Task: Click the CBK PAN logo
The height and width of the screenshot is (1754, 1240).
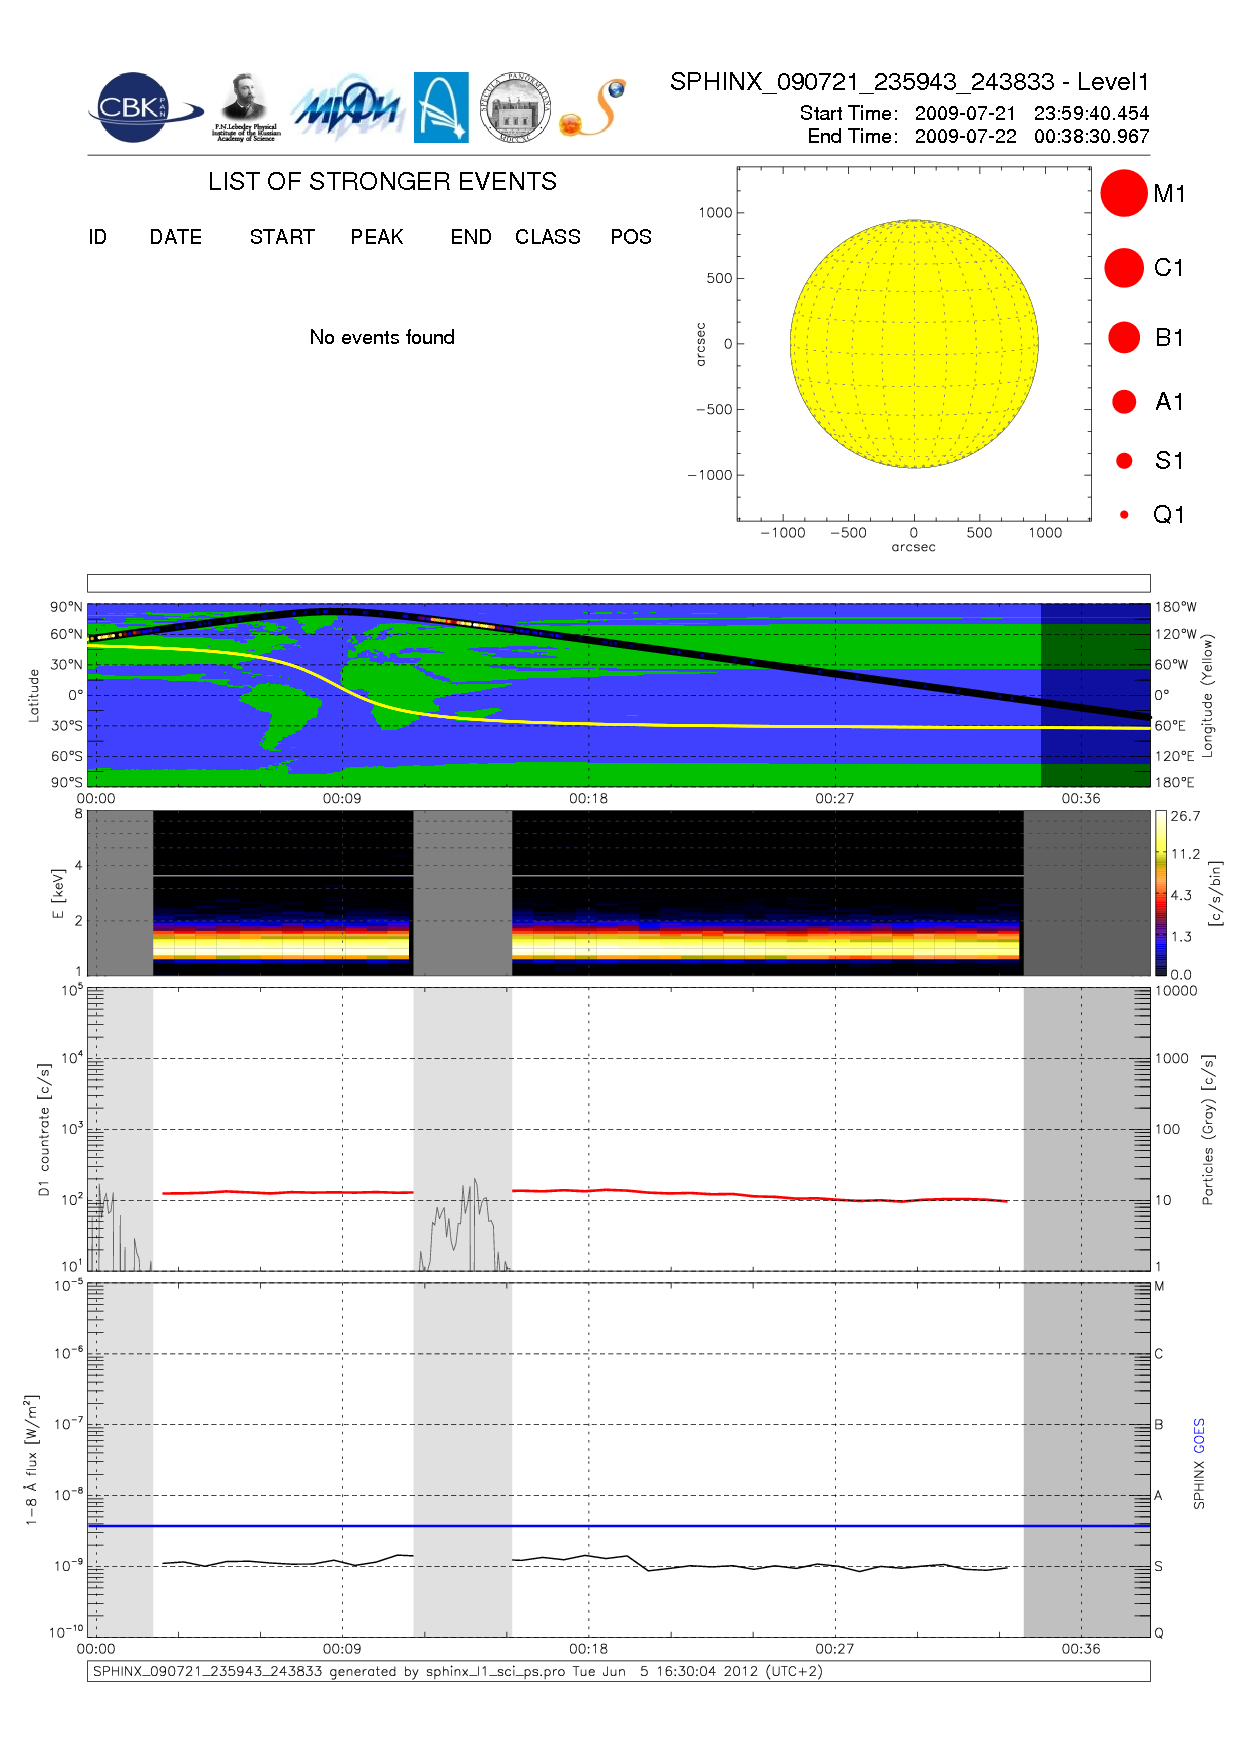Action: tap(140, 108)
